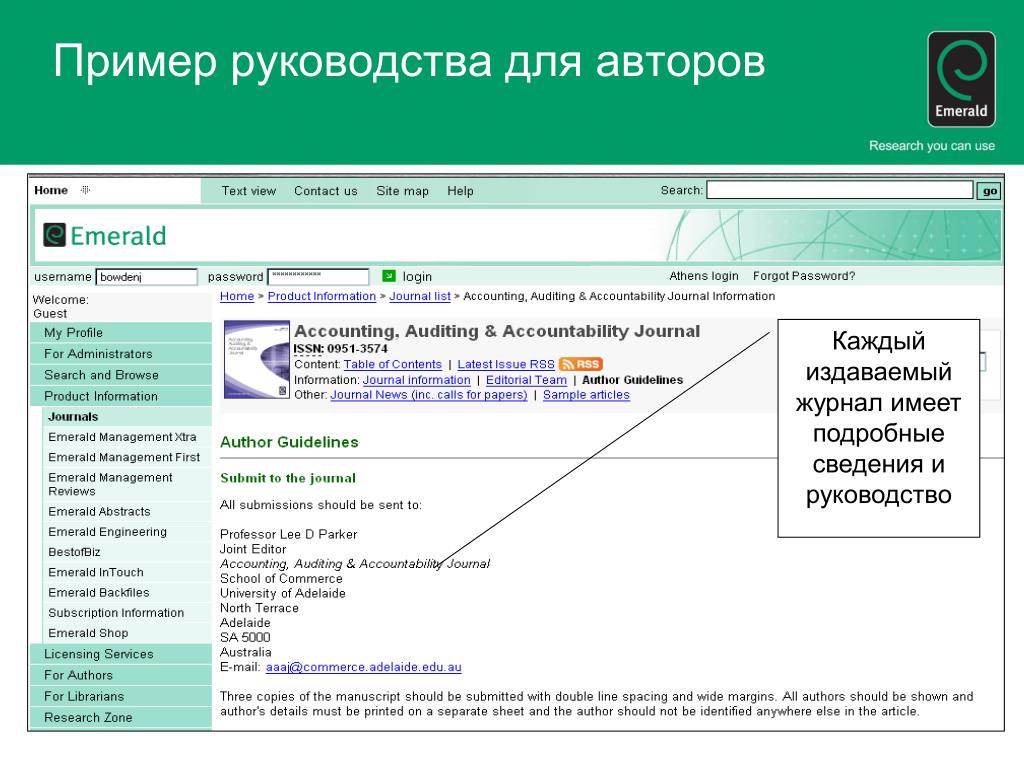Open For Administrators in sidebar
Viewport: 1024px width, 768px height.
click(x=121, y=353)
